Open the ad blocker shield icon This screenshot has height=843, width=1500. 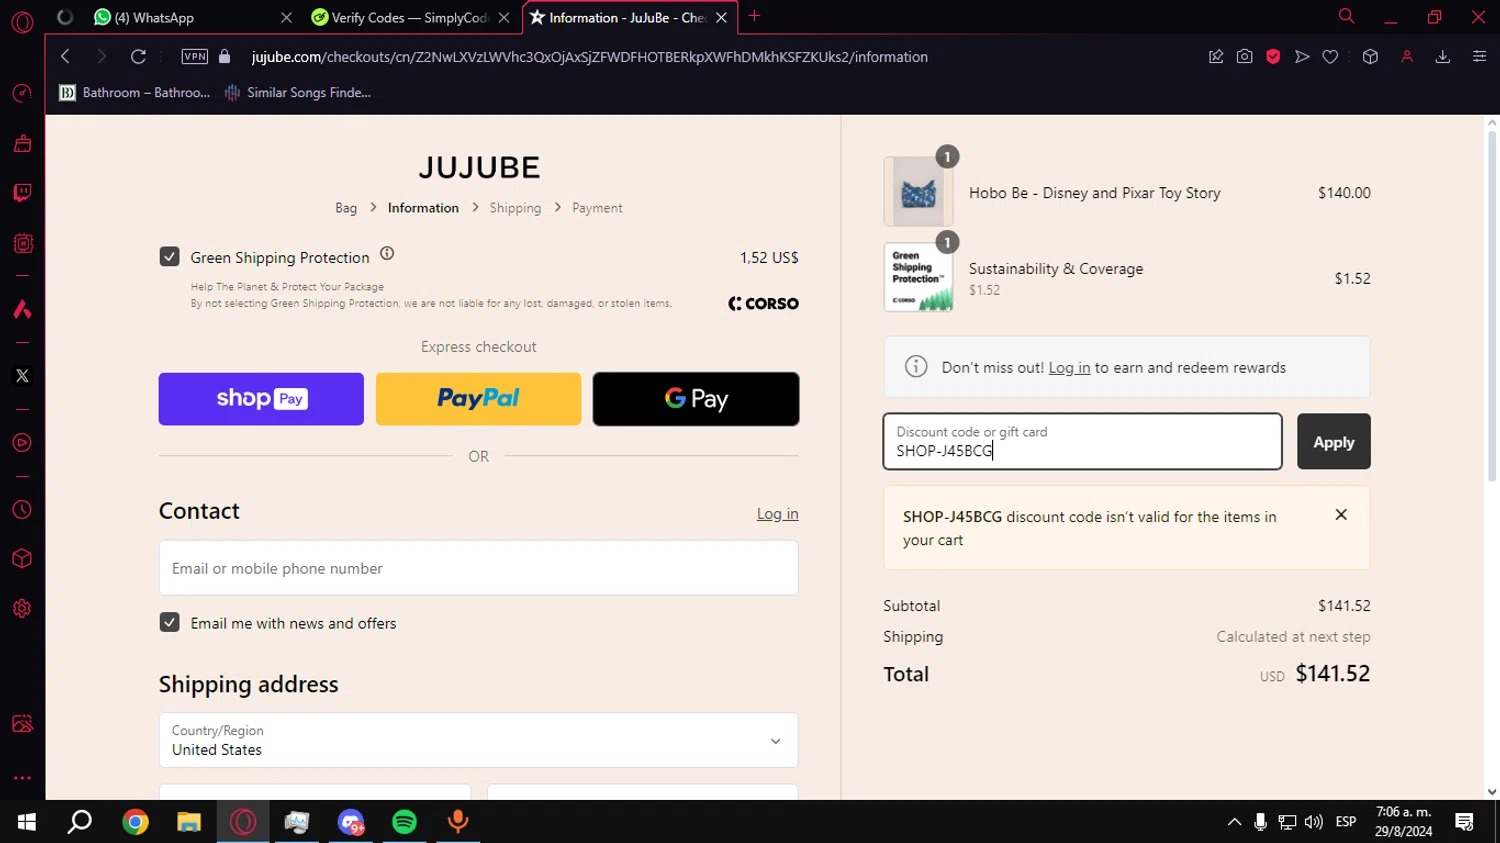click(x=1273, y=57)
